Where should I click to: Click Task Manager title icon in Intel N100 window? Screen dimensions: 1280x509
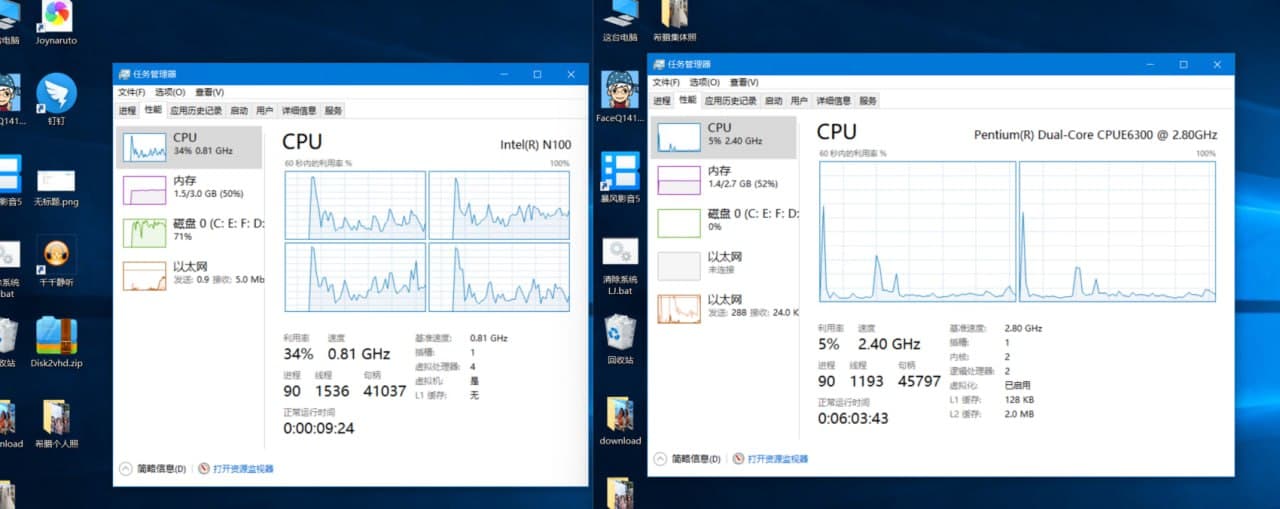pos(124,74)
